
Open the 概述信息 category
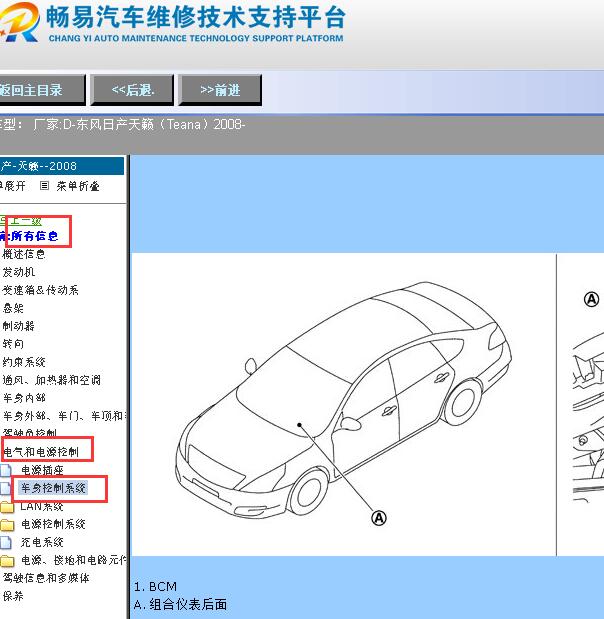(x=24, y=254)
